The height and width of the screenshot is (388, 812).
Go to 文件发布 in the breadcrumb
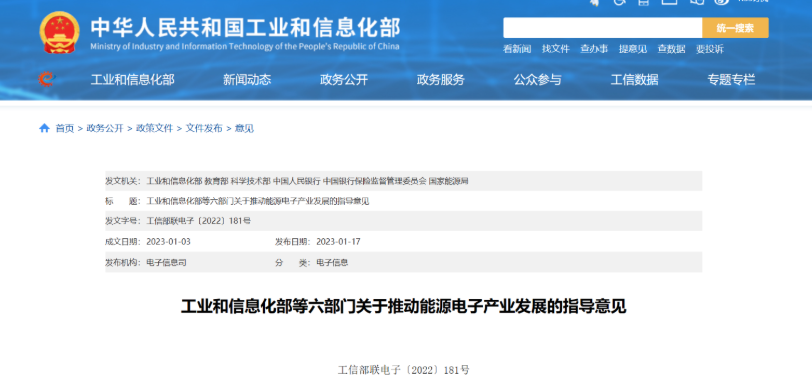pyautogui.click(x=204, y=128)
